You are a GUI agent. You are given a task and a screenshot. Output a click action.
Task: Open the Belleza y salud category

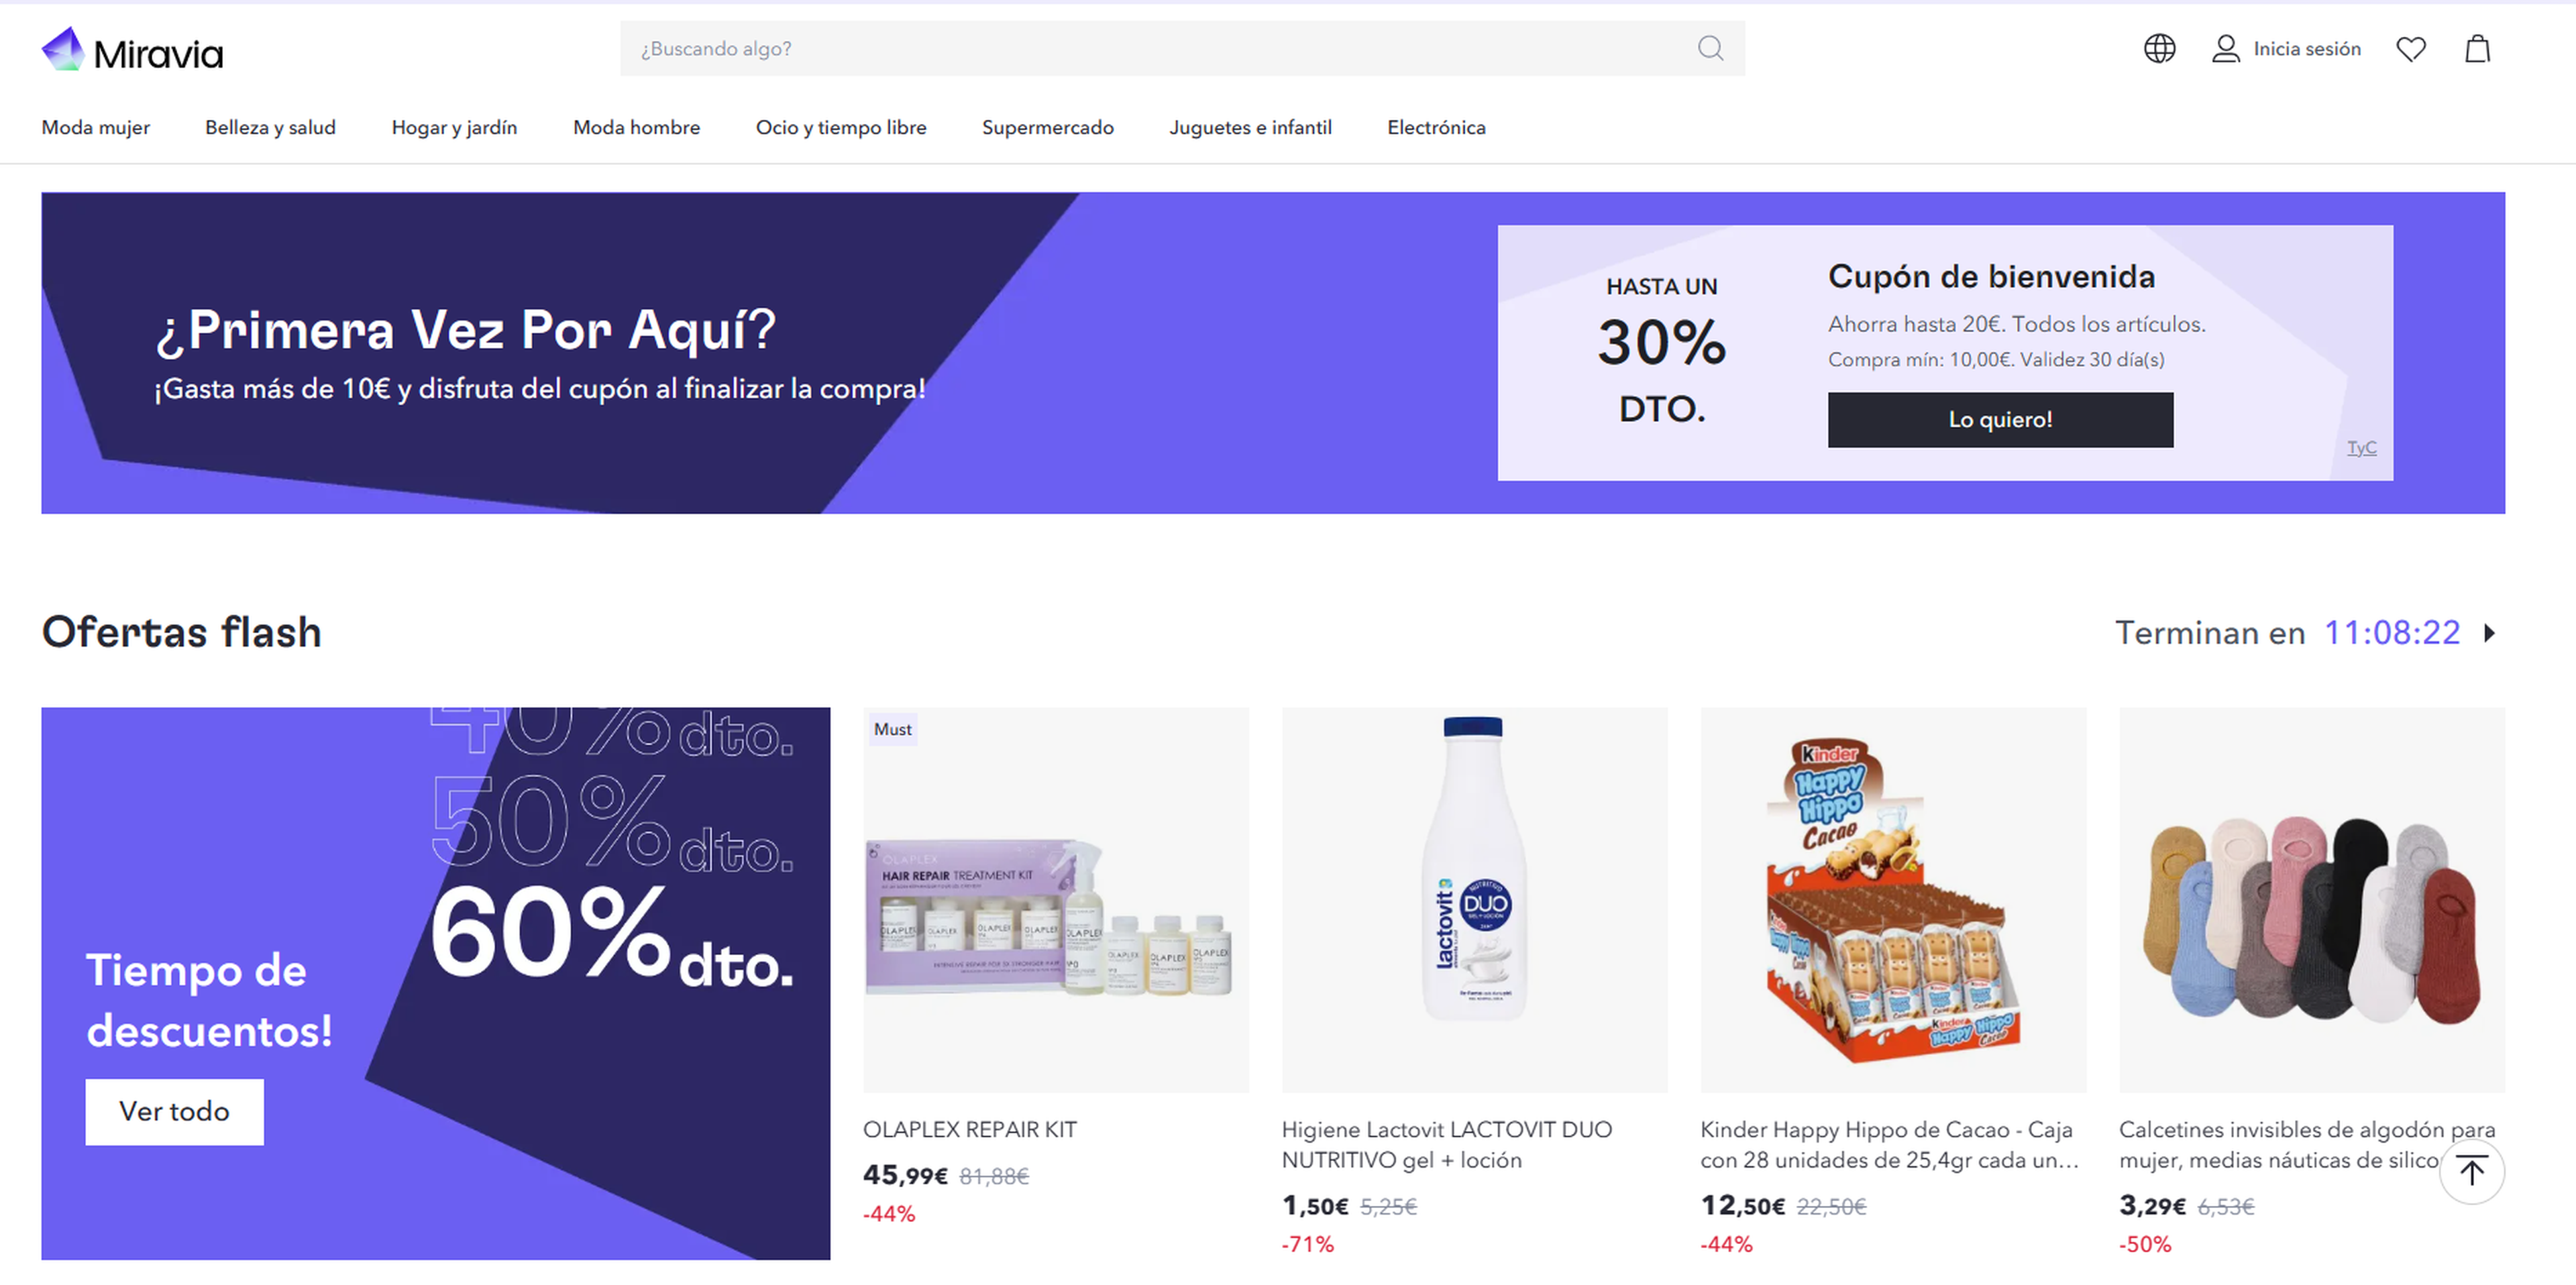click(x=270, y=127)
